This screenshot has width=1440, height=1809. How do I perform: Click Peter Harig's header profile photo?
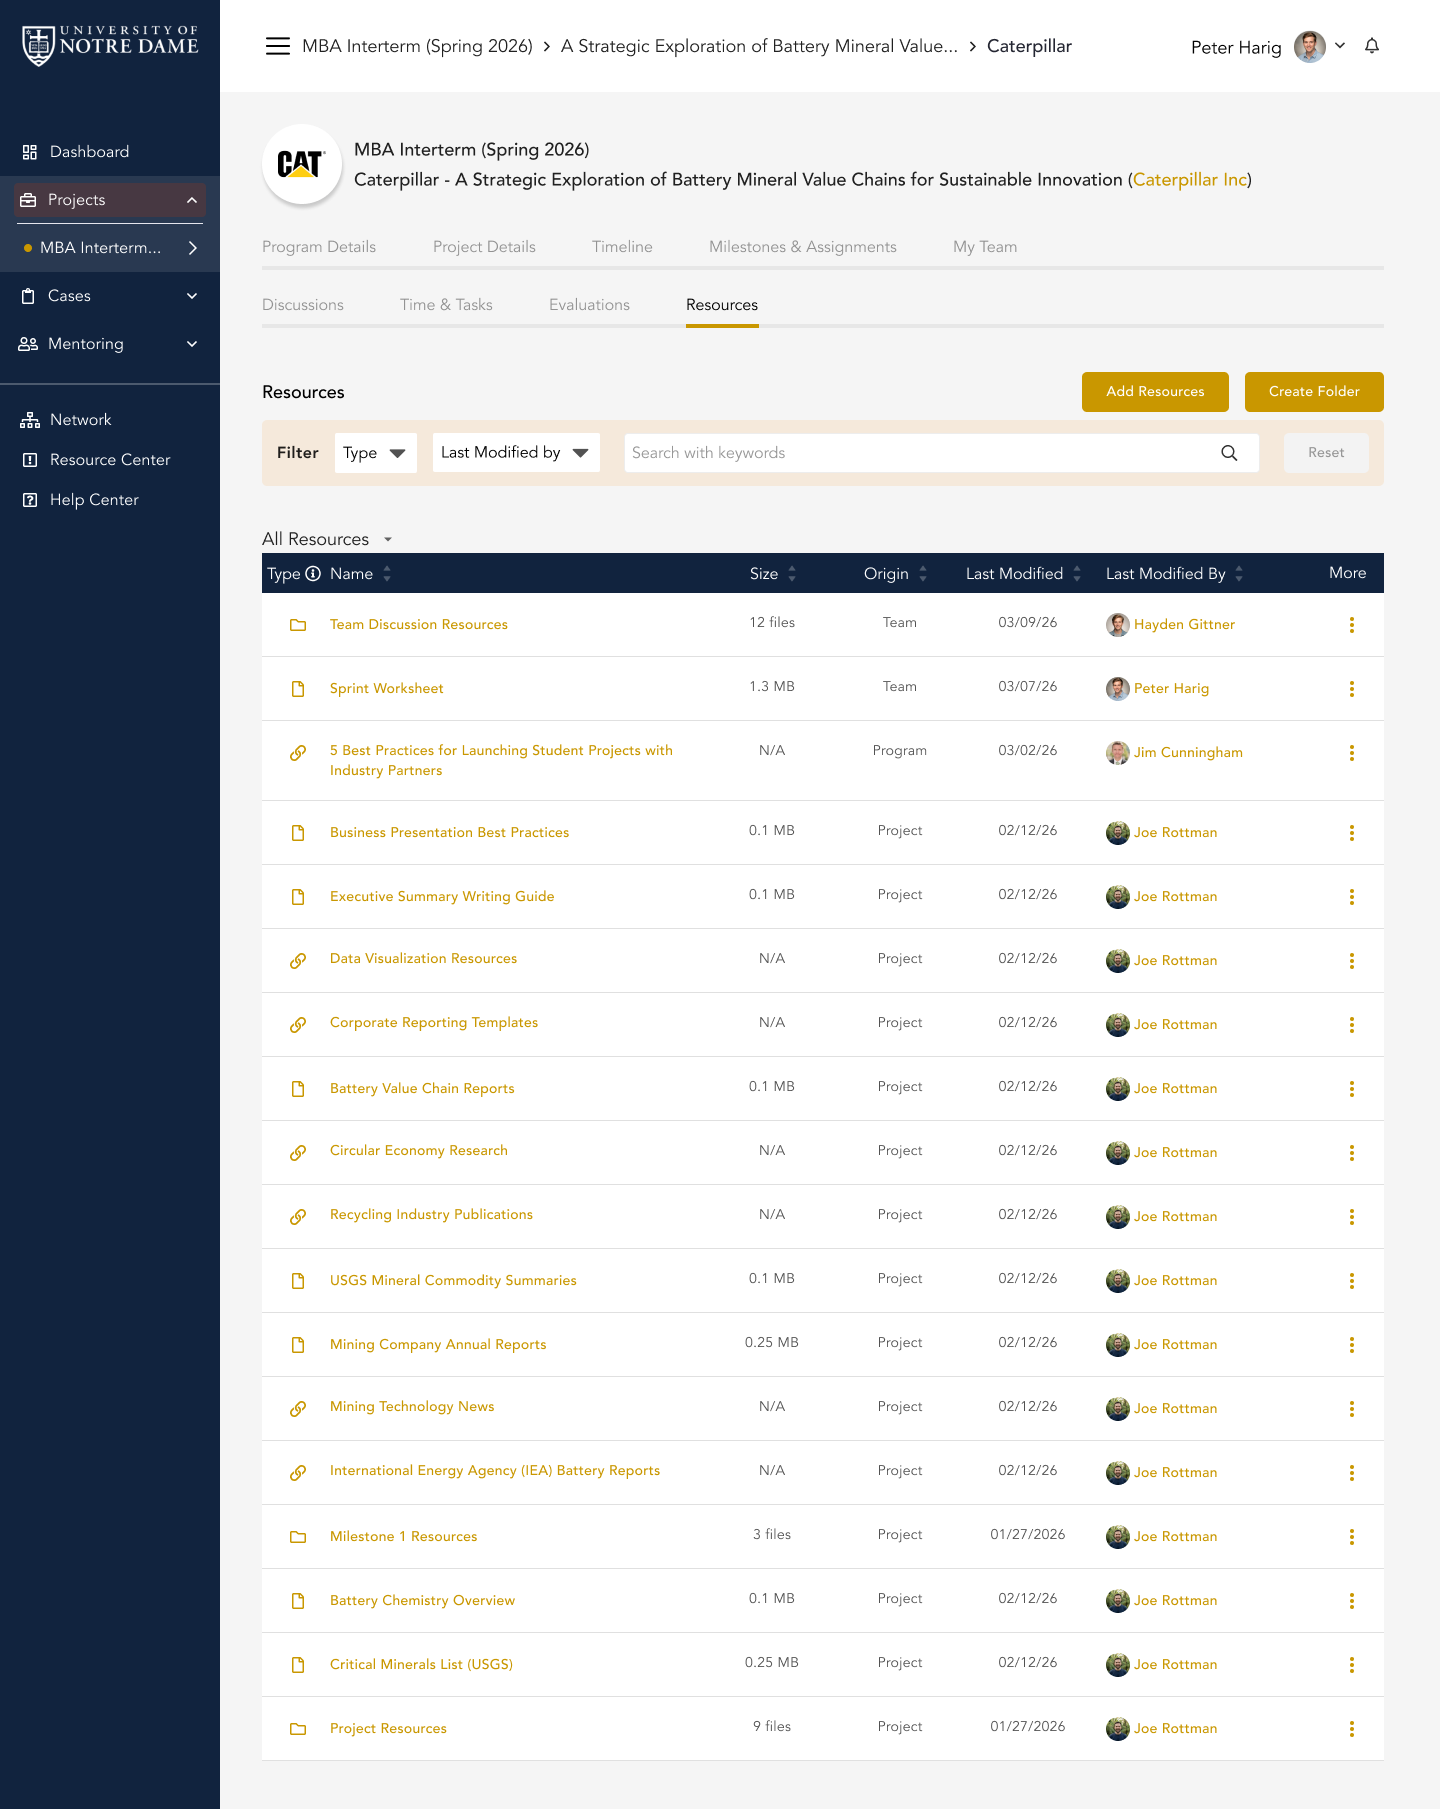[1310, 46]
